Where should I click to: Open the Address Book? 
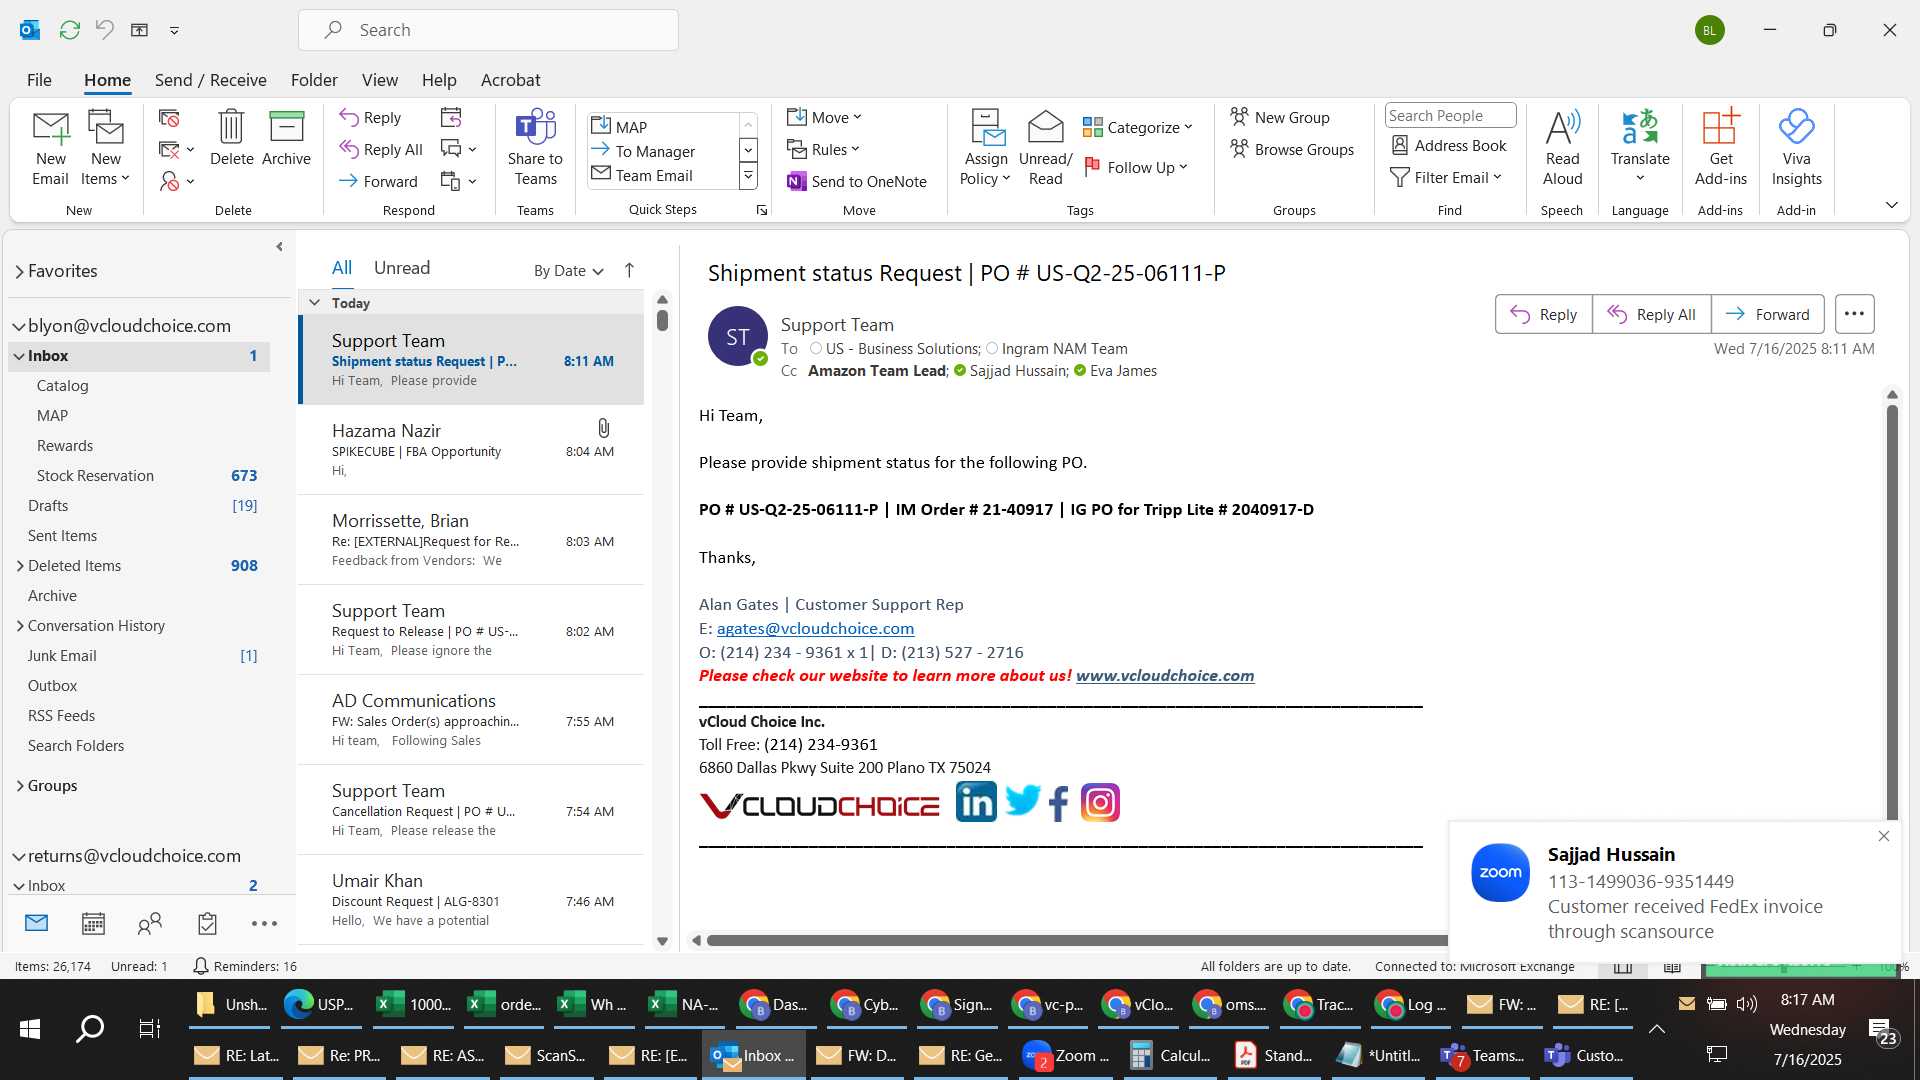pos(1449,145)
